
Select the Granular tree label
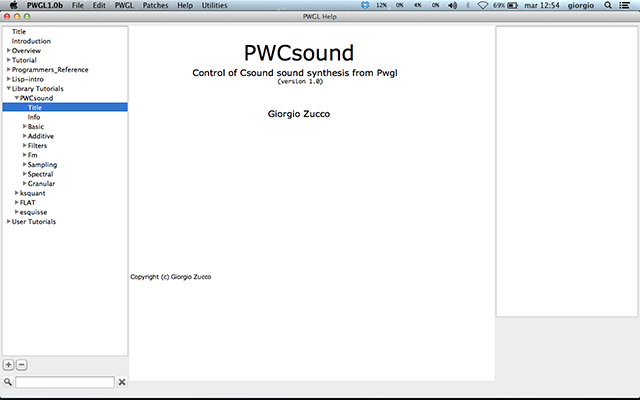coord(41,184)
